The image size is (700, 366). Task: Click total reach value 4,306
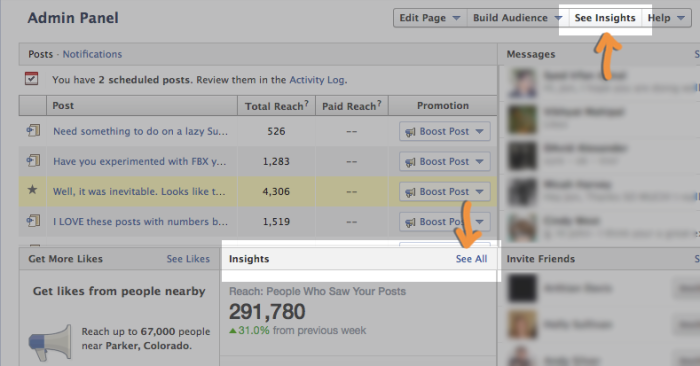[x=276, y=191]
